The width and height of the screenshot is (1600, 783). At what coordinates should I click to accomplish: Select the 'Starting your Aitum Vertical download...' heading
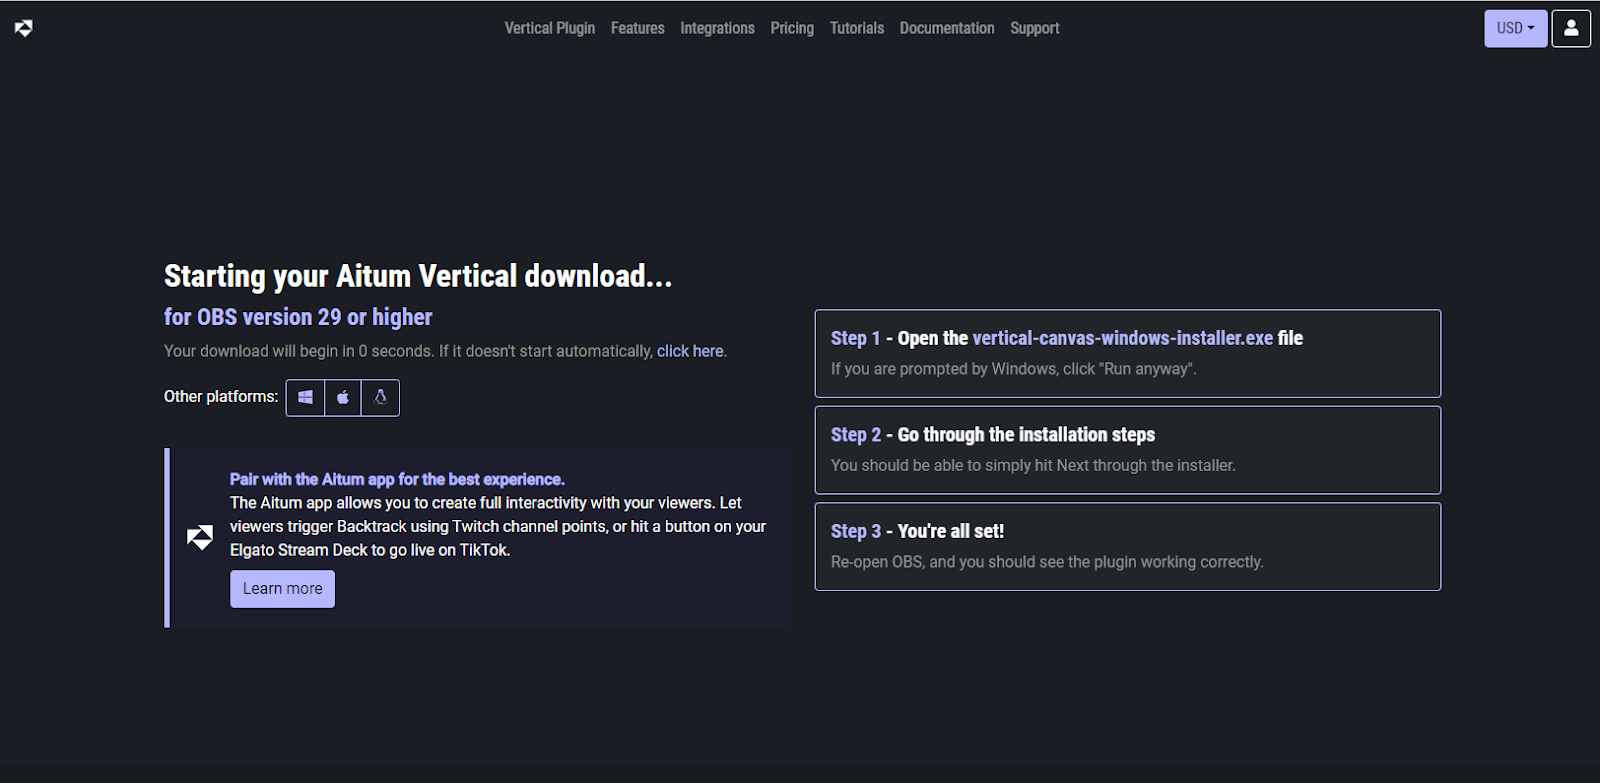[418, 276]
